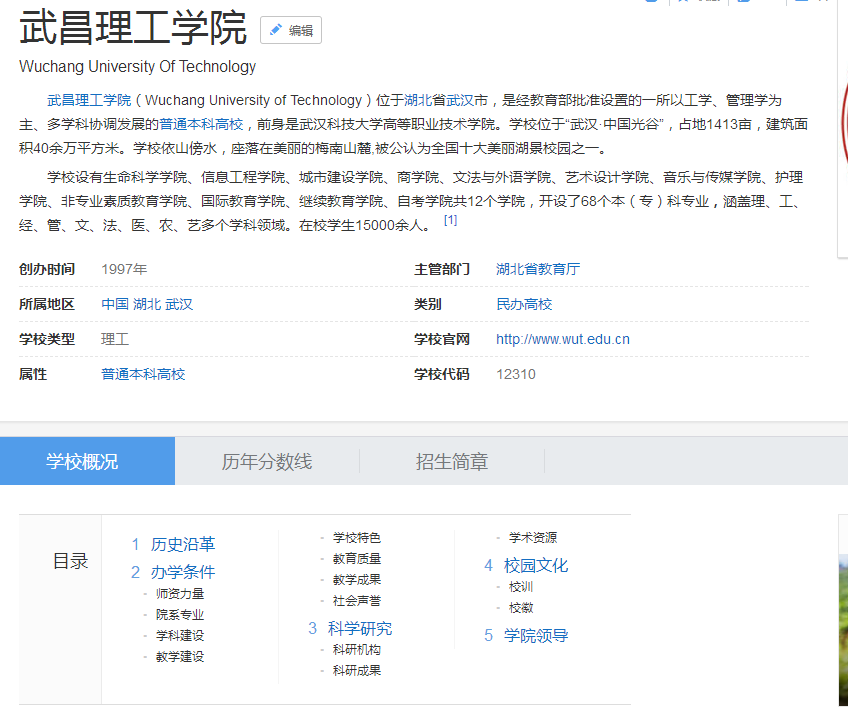Open 普通本科高校 link in 属性 row
The height and width of the screenshot is (711, 848).
coord(143,374)
